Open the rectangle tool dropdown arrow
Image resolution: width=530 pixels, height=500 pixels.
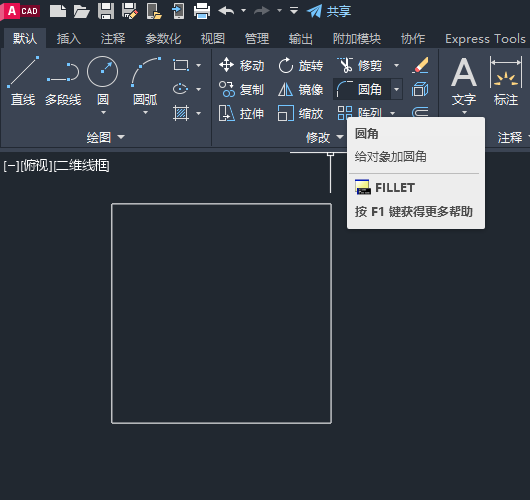(x=199, y=65)
